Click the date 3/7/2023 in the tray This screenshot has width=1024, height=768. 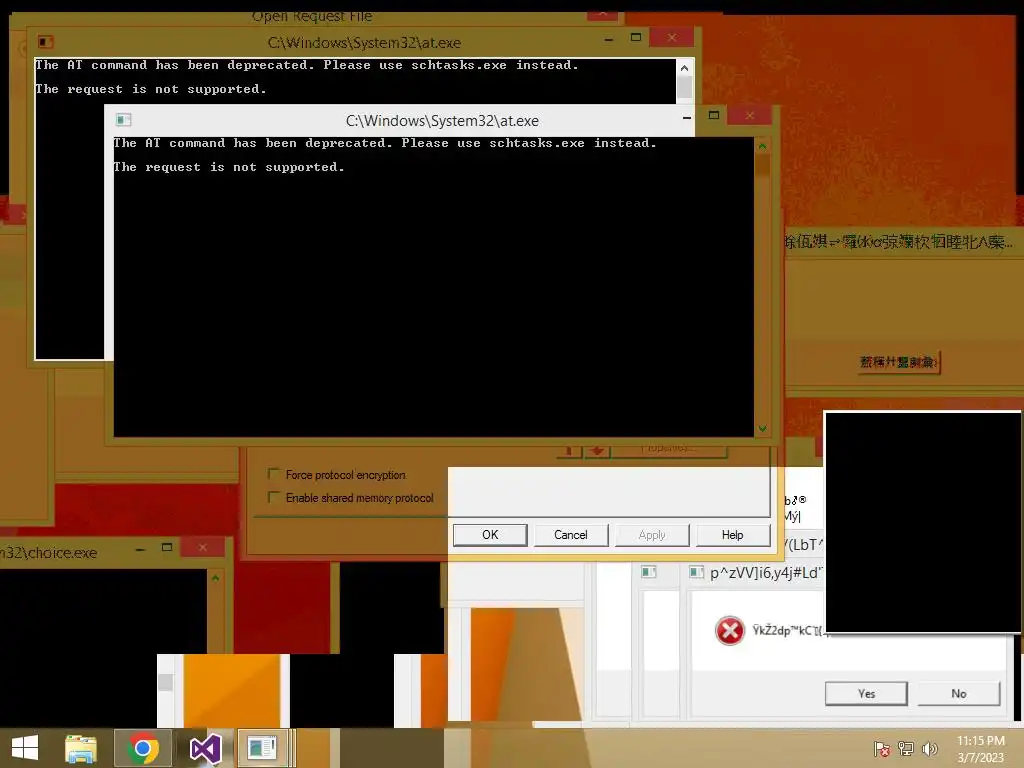point(980,758)
